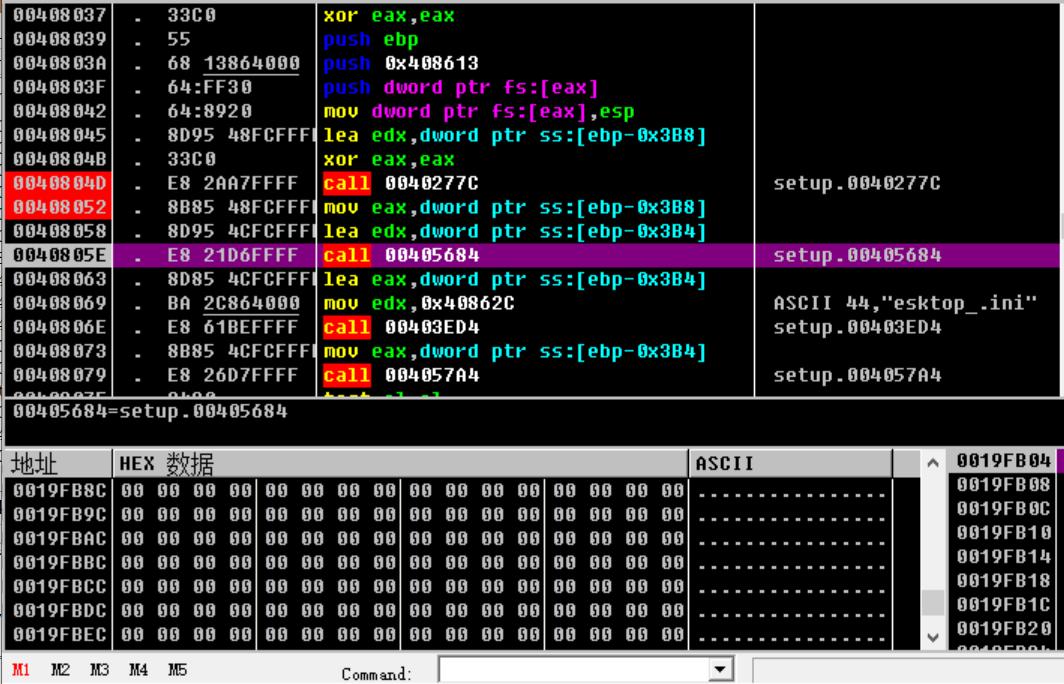1064x684 pixels.
Task: Click the ASCII "esktop_.ini" comment
Action: (x=905, y=303)
